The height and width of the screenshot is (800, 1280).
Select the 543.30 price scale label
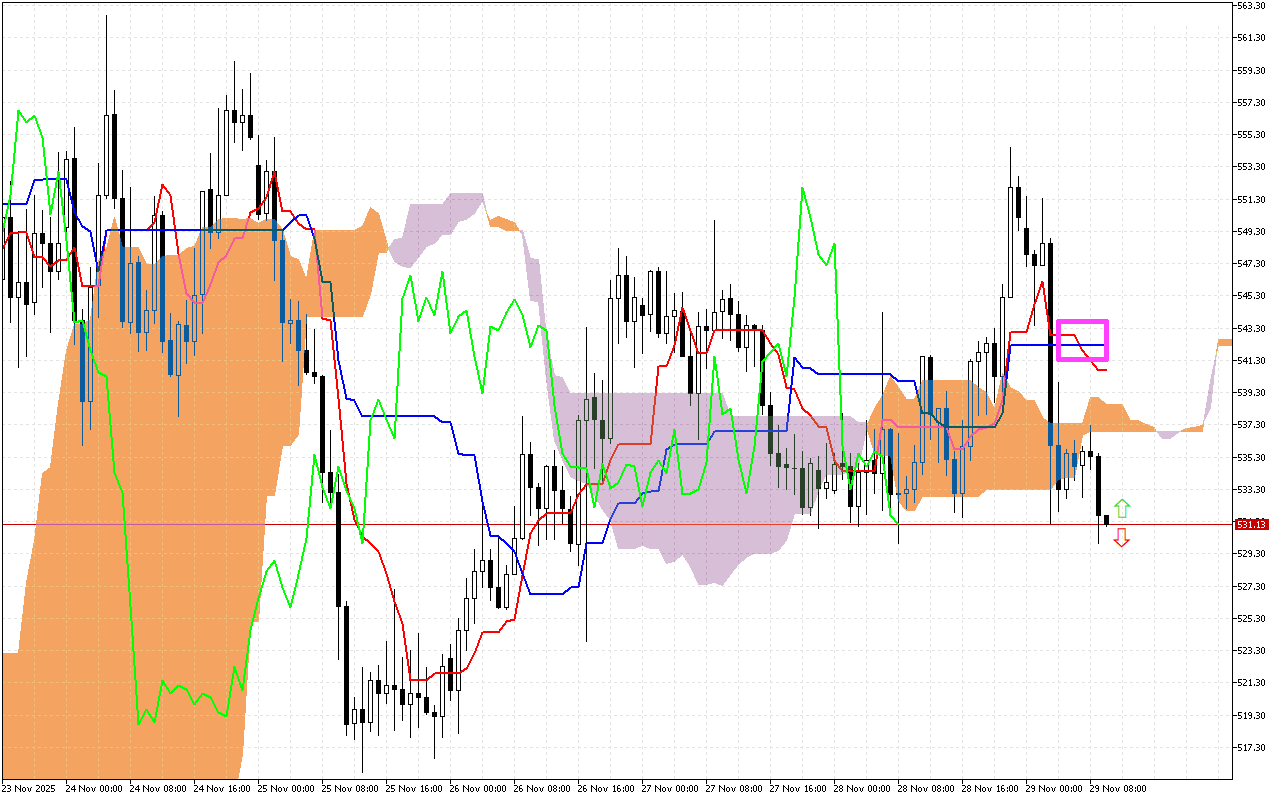[1251, 328]
